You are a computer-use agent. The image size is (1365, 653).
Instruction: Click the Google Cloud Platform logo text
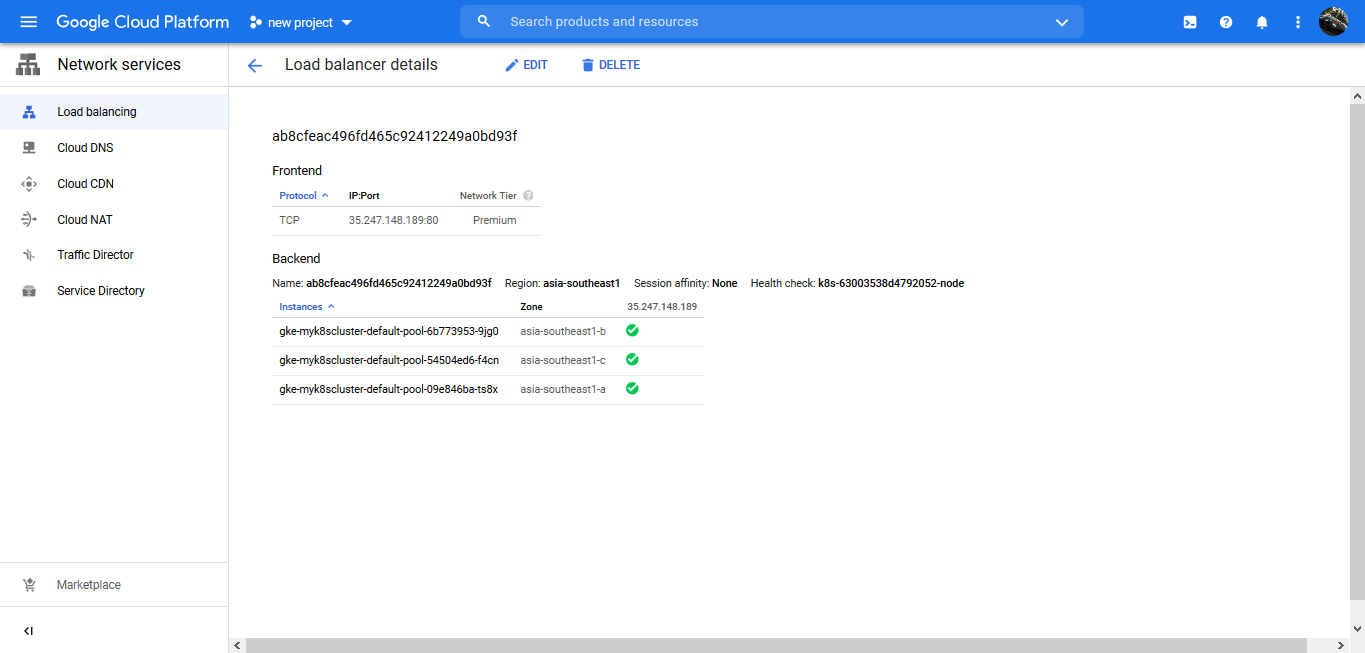coord(142,22)
